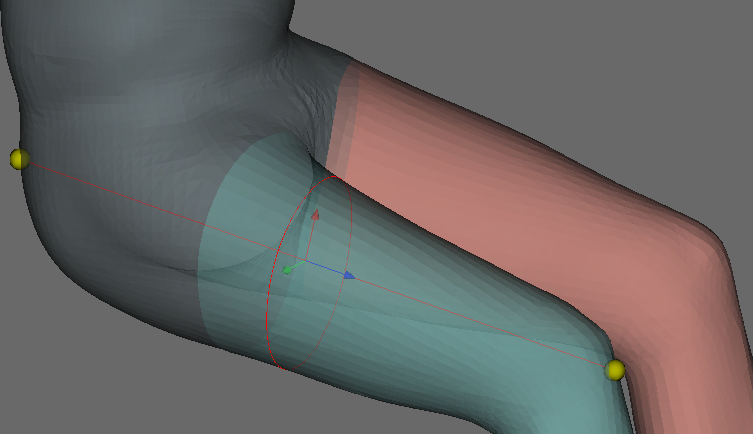The width and height of the screenshot is (753, 434).
Task: Select the right yellow sphere handle
Action: pos(615,370)
